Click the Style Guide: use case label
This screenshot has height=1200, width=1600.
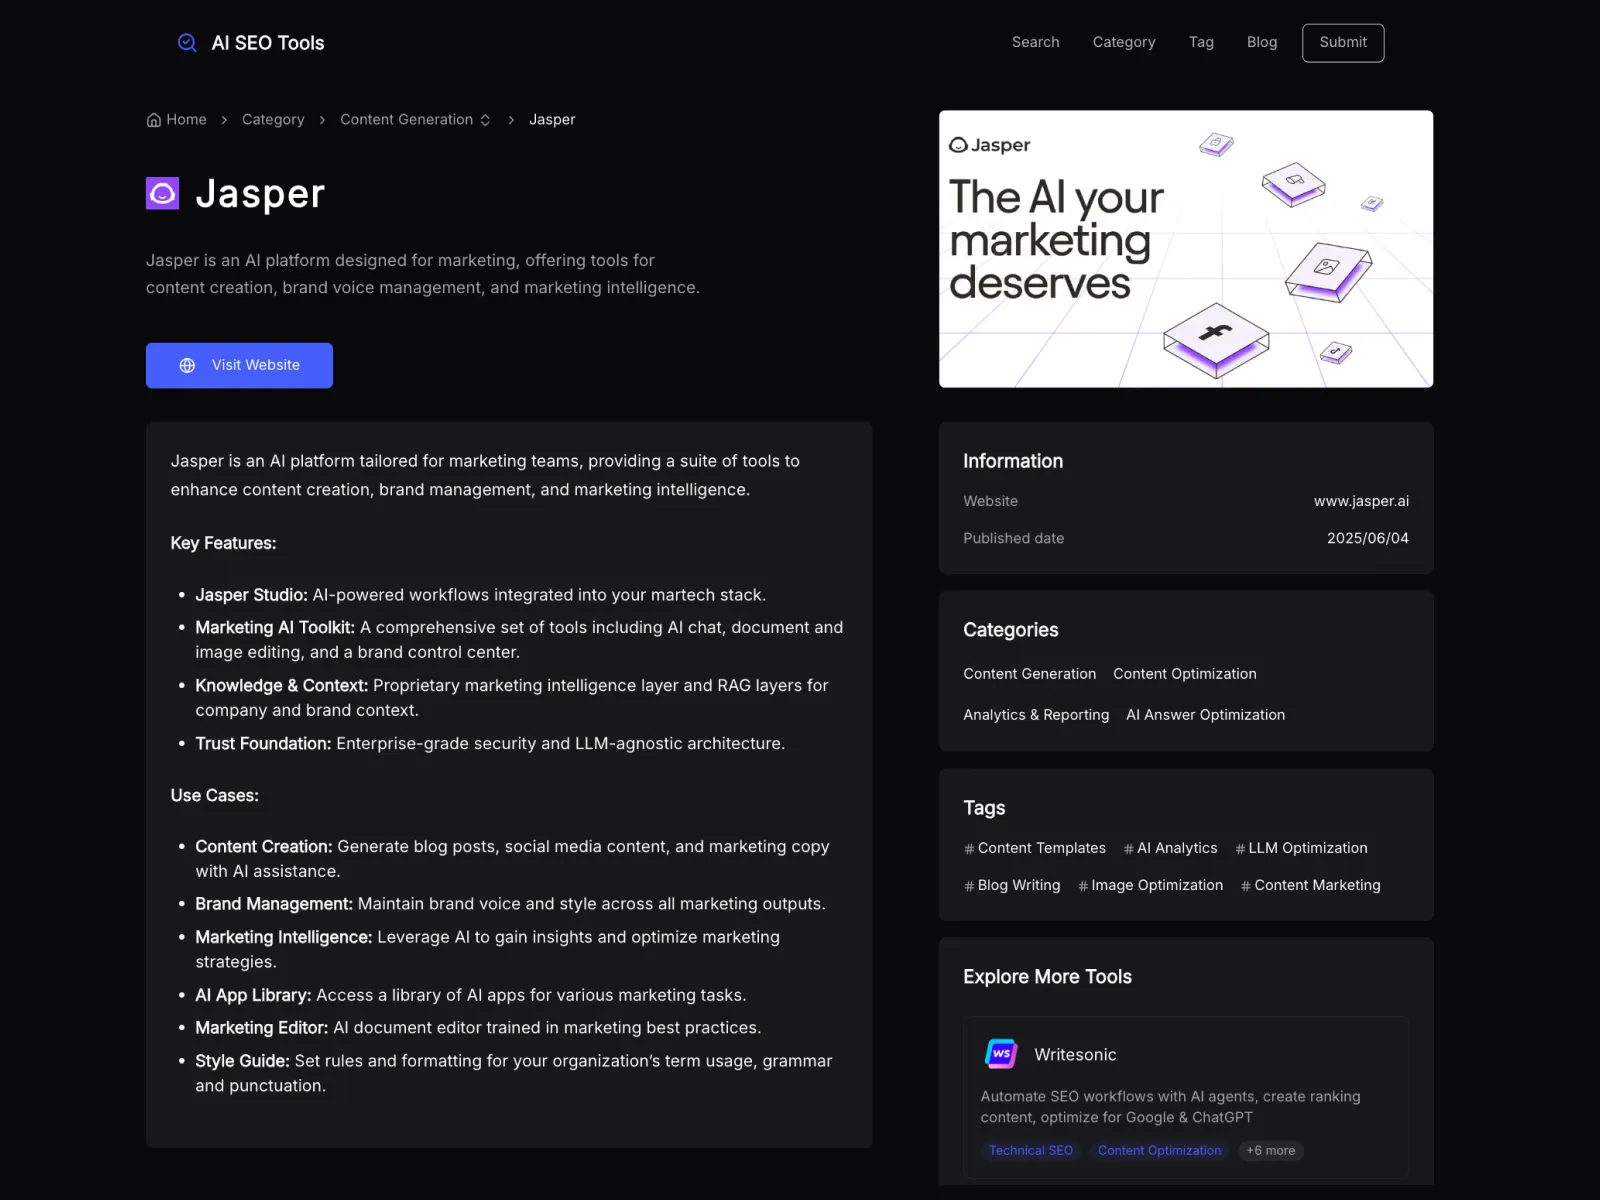[x=242, y=1061]
